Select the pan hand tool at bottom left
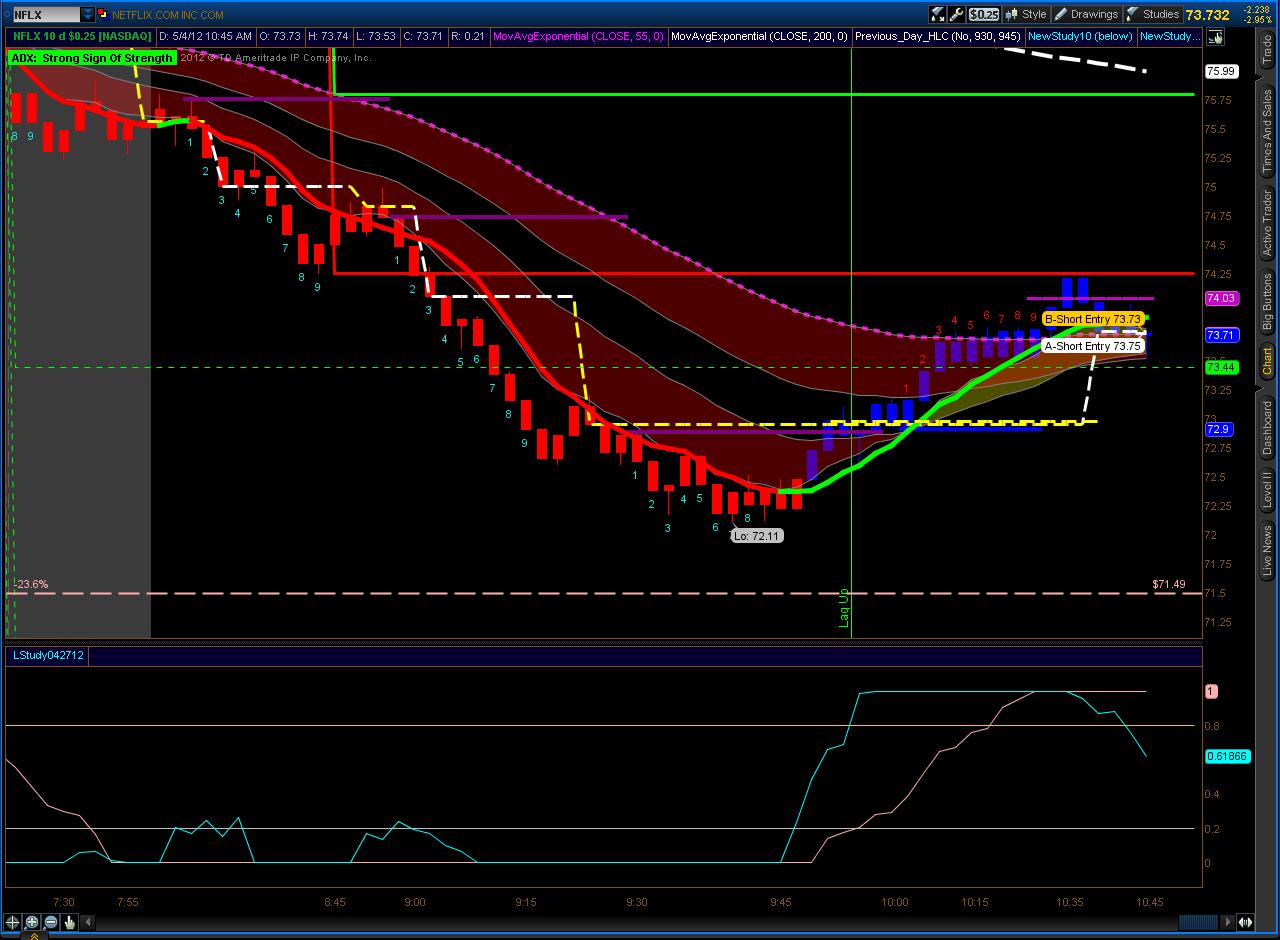This screenshot has height=940, width=1280. pos(70,922)
